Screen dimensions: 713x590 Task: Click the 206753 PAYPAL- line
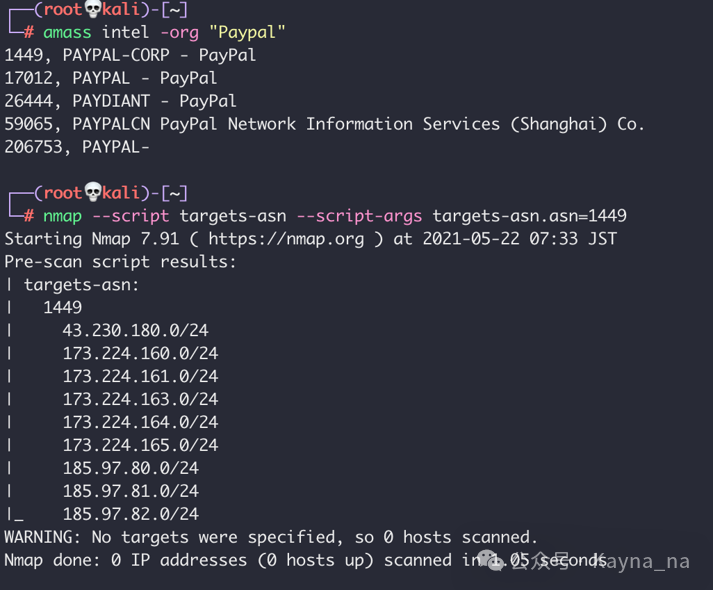(77, 147)
